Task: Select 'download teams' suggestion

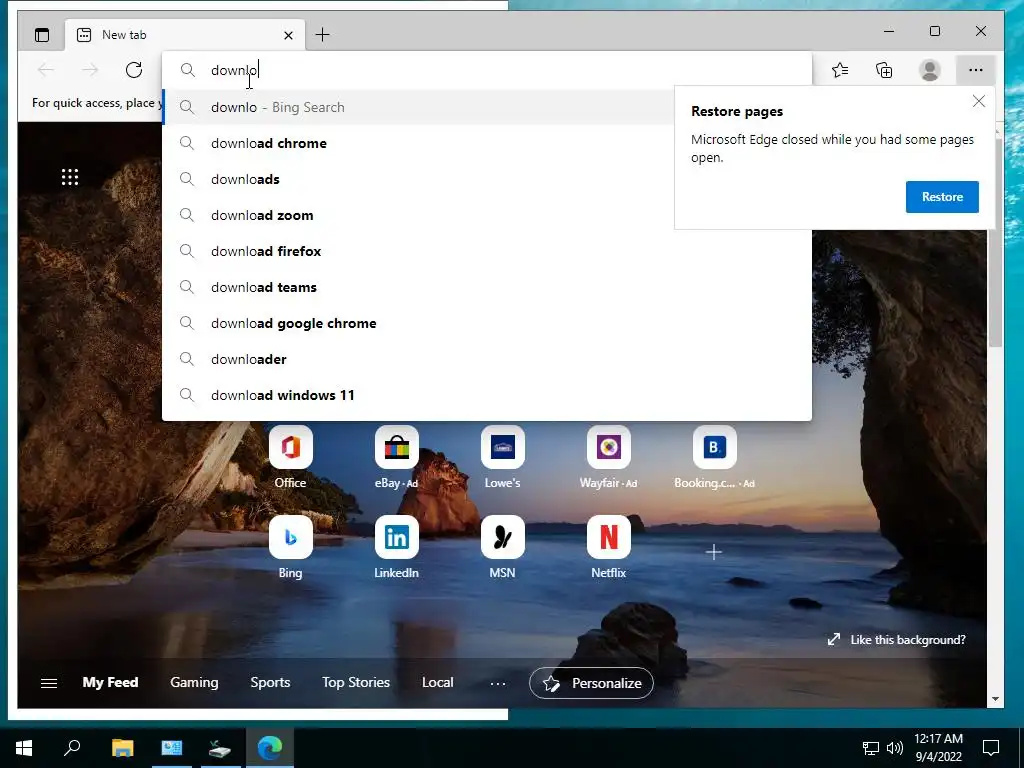Action: click(x=487, y=287)
